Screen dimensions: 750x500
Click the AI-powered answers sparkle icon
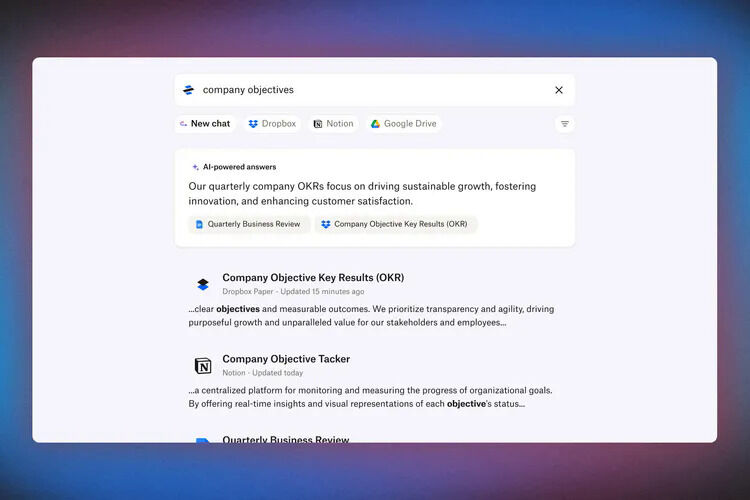click(x=195, y=167)
